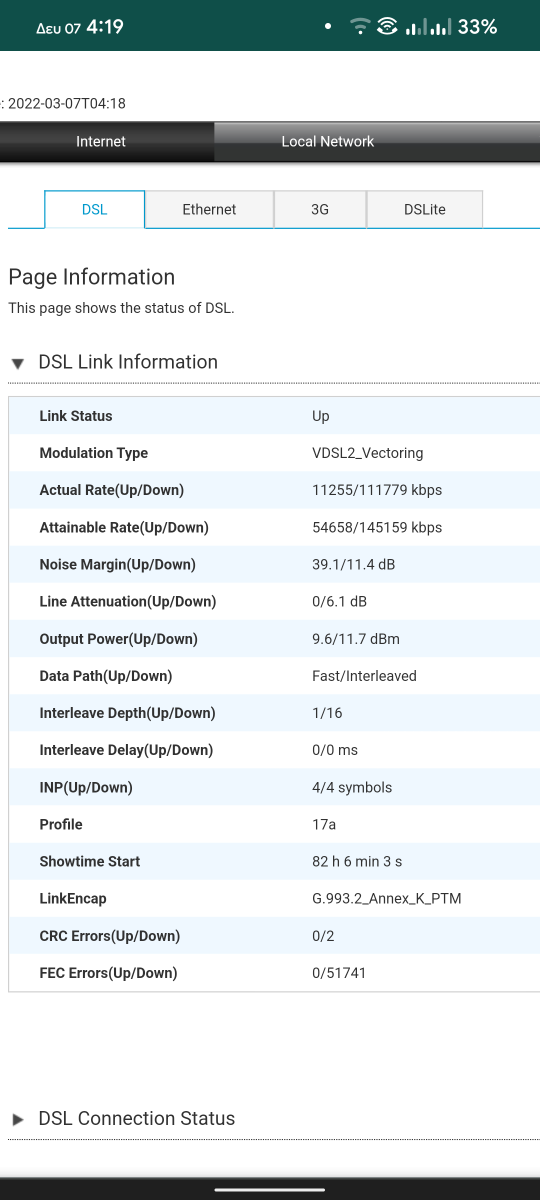The width and height of the screenshot is (540, 1200).
Task: Tap the 33% battery indicator
Action: tap(478, 27)
